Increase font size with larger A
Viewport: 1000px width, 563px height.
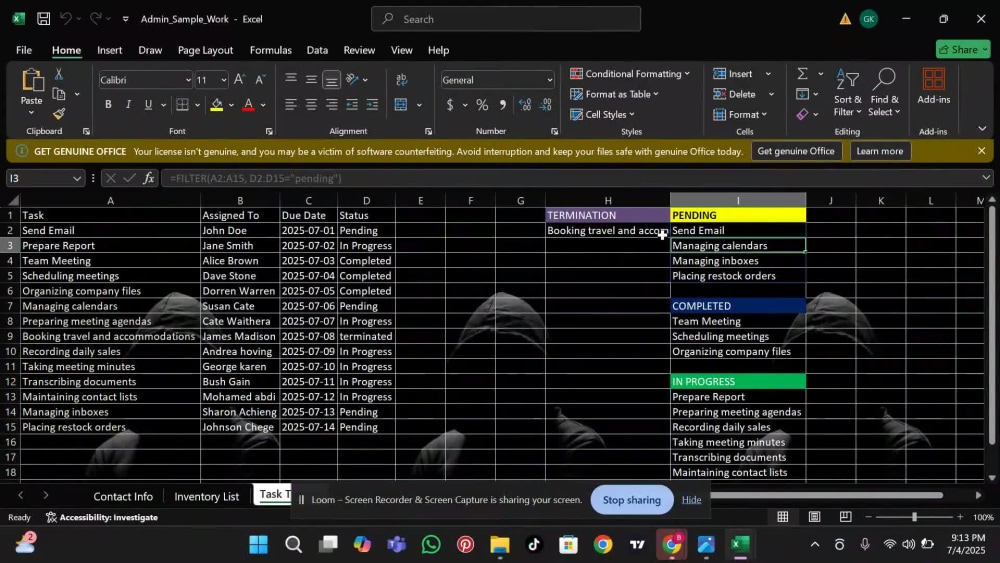coord(239,80)
